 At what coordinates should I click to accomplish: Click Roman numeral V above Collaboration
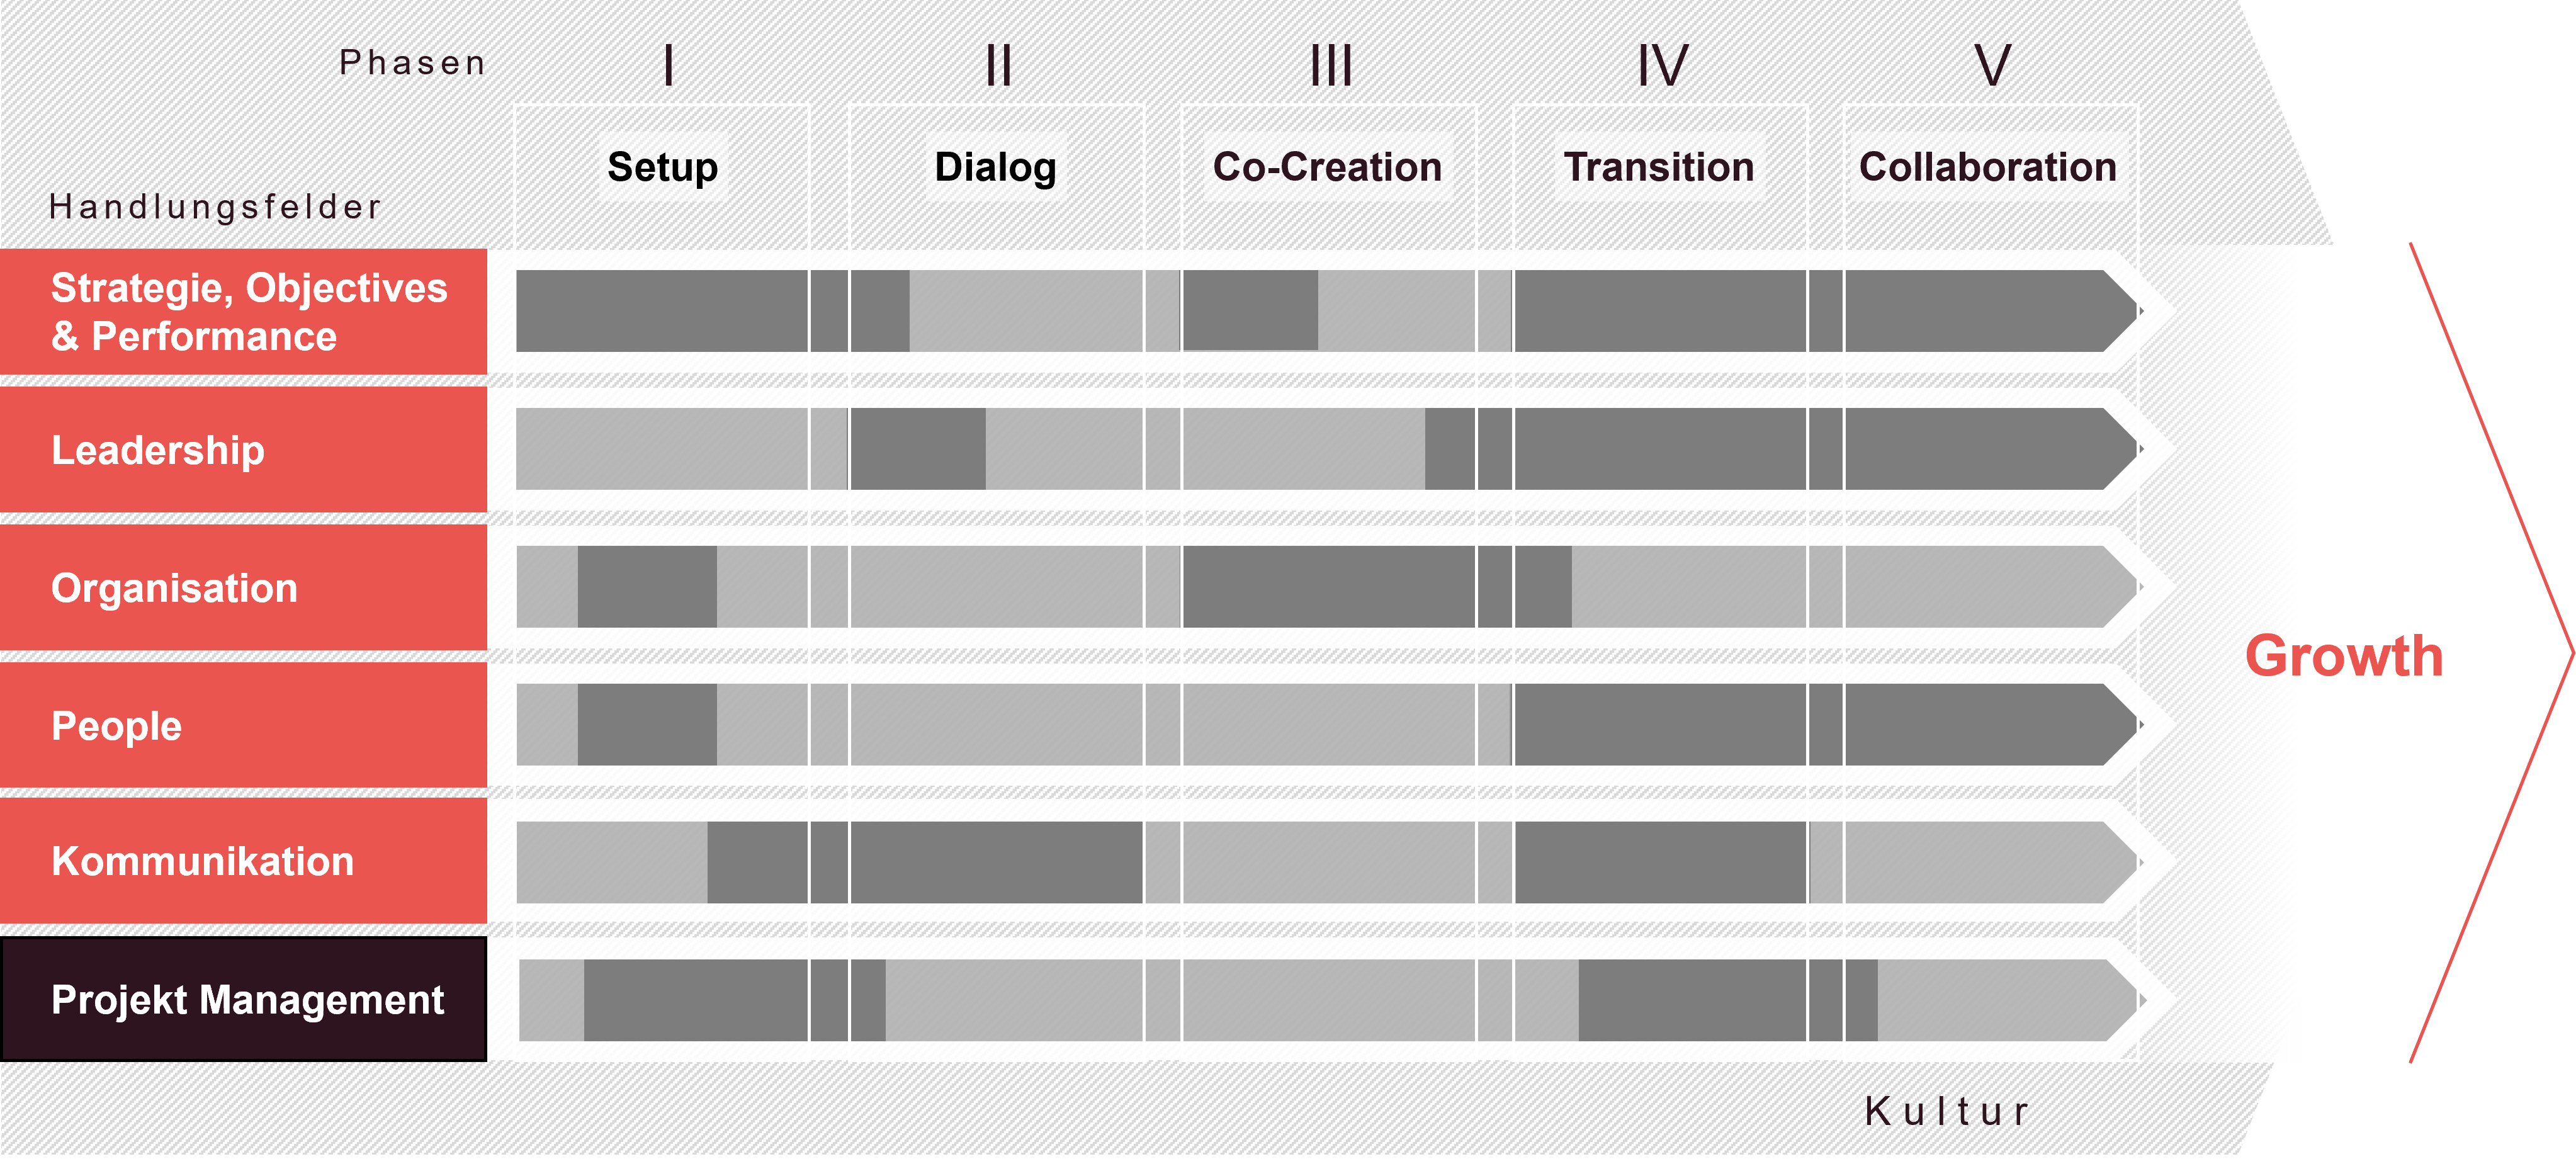1992,66
